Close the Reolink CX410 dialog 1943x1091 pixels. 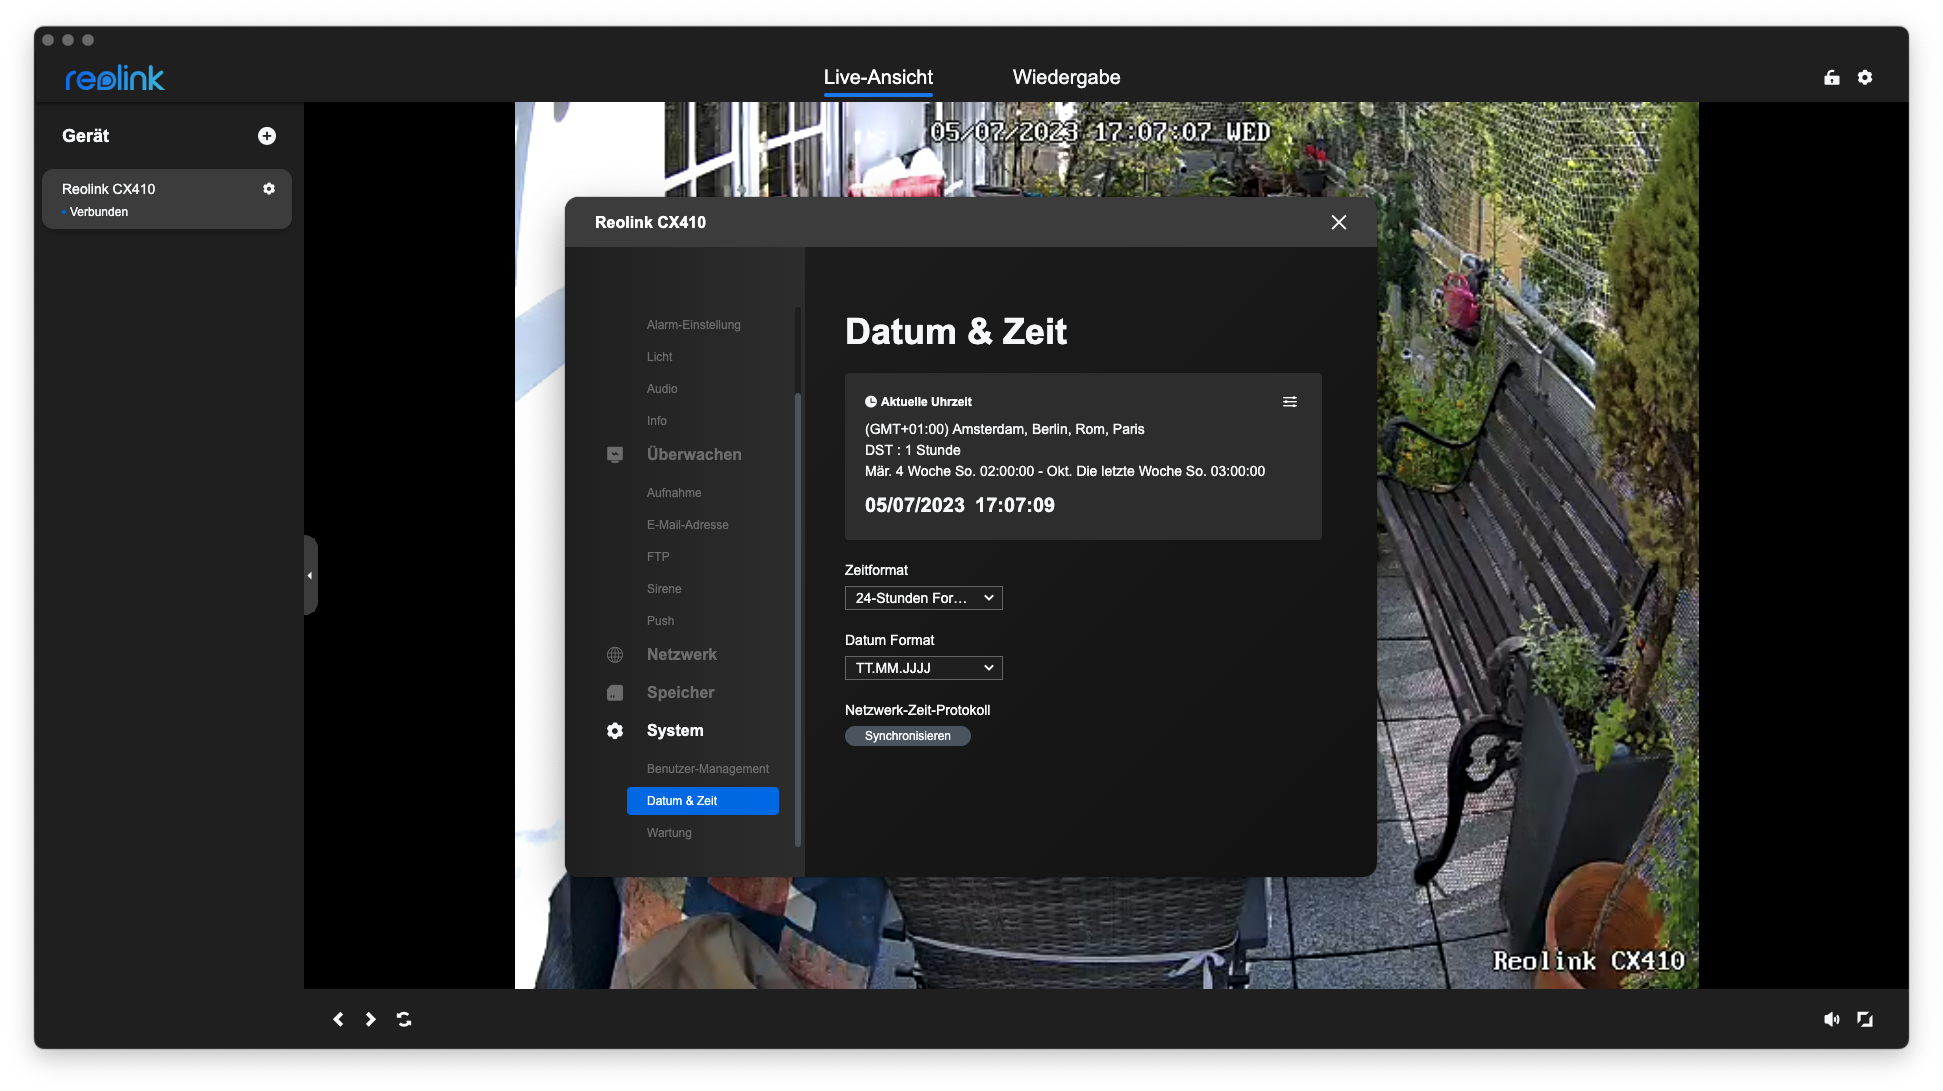pyautogui.click(x=1339, y=223)
